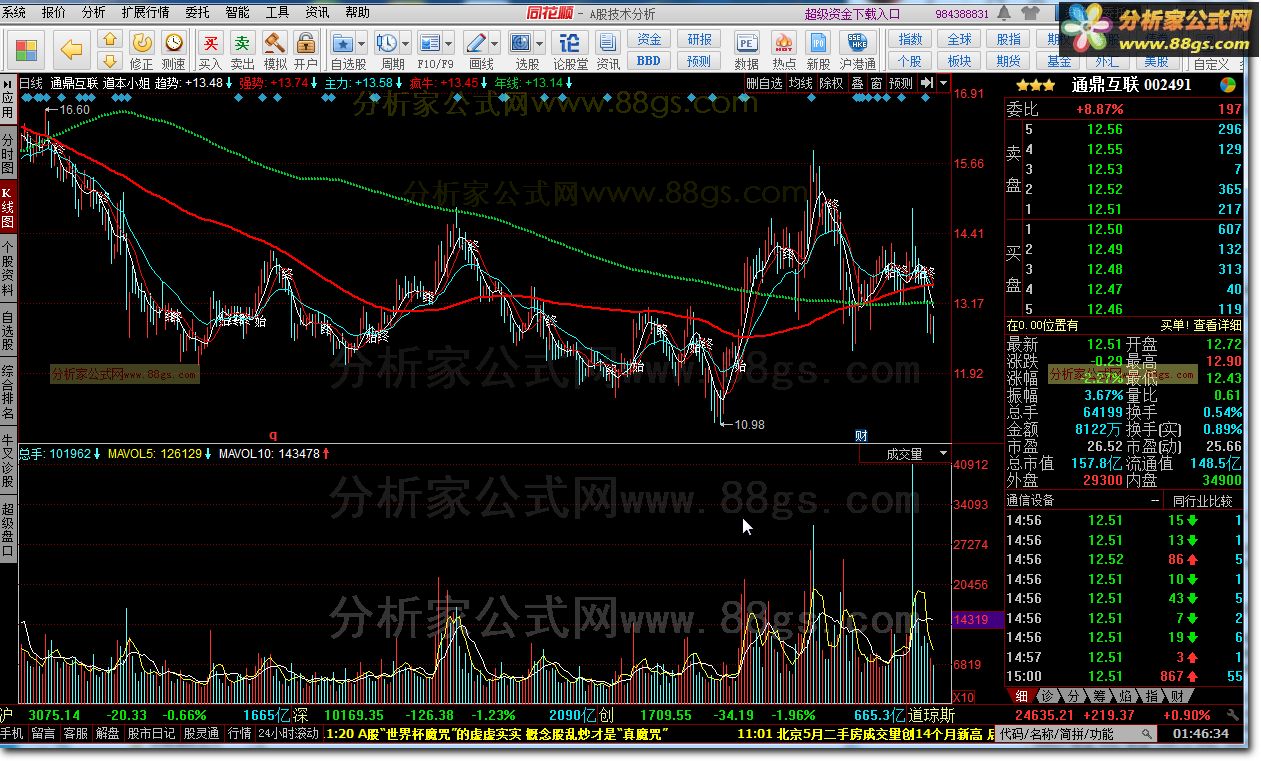Image resolution: width=1261 pixels, height=761 pixels.
Task: Click 买单! 查看详细 link
Action: (x=1201, y=325)
